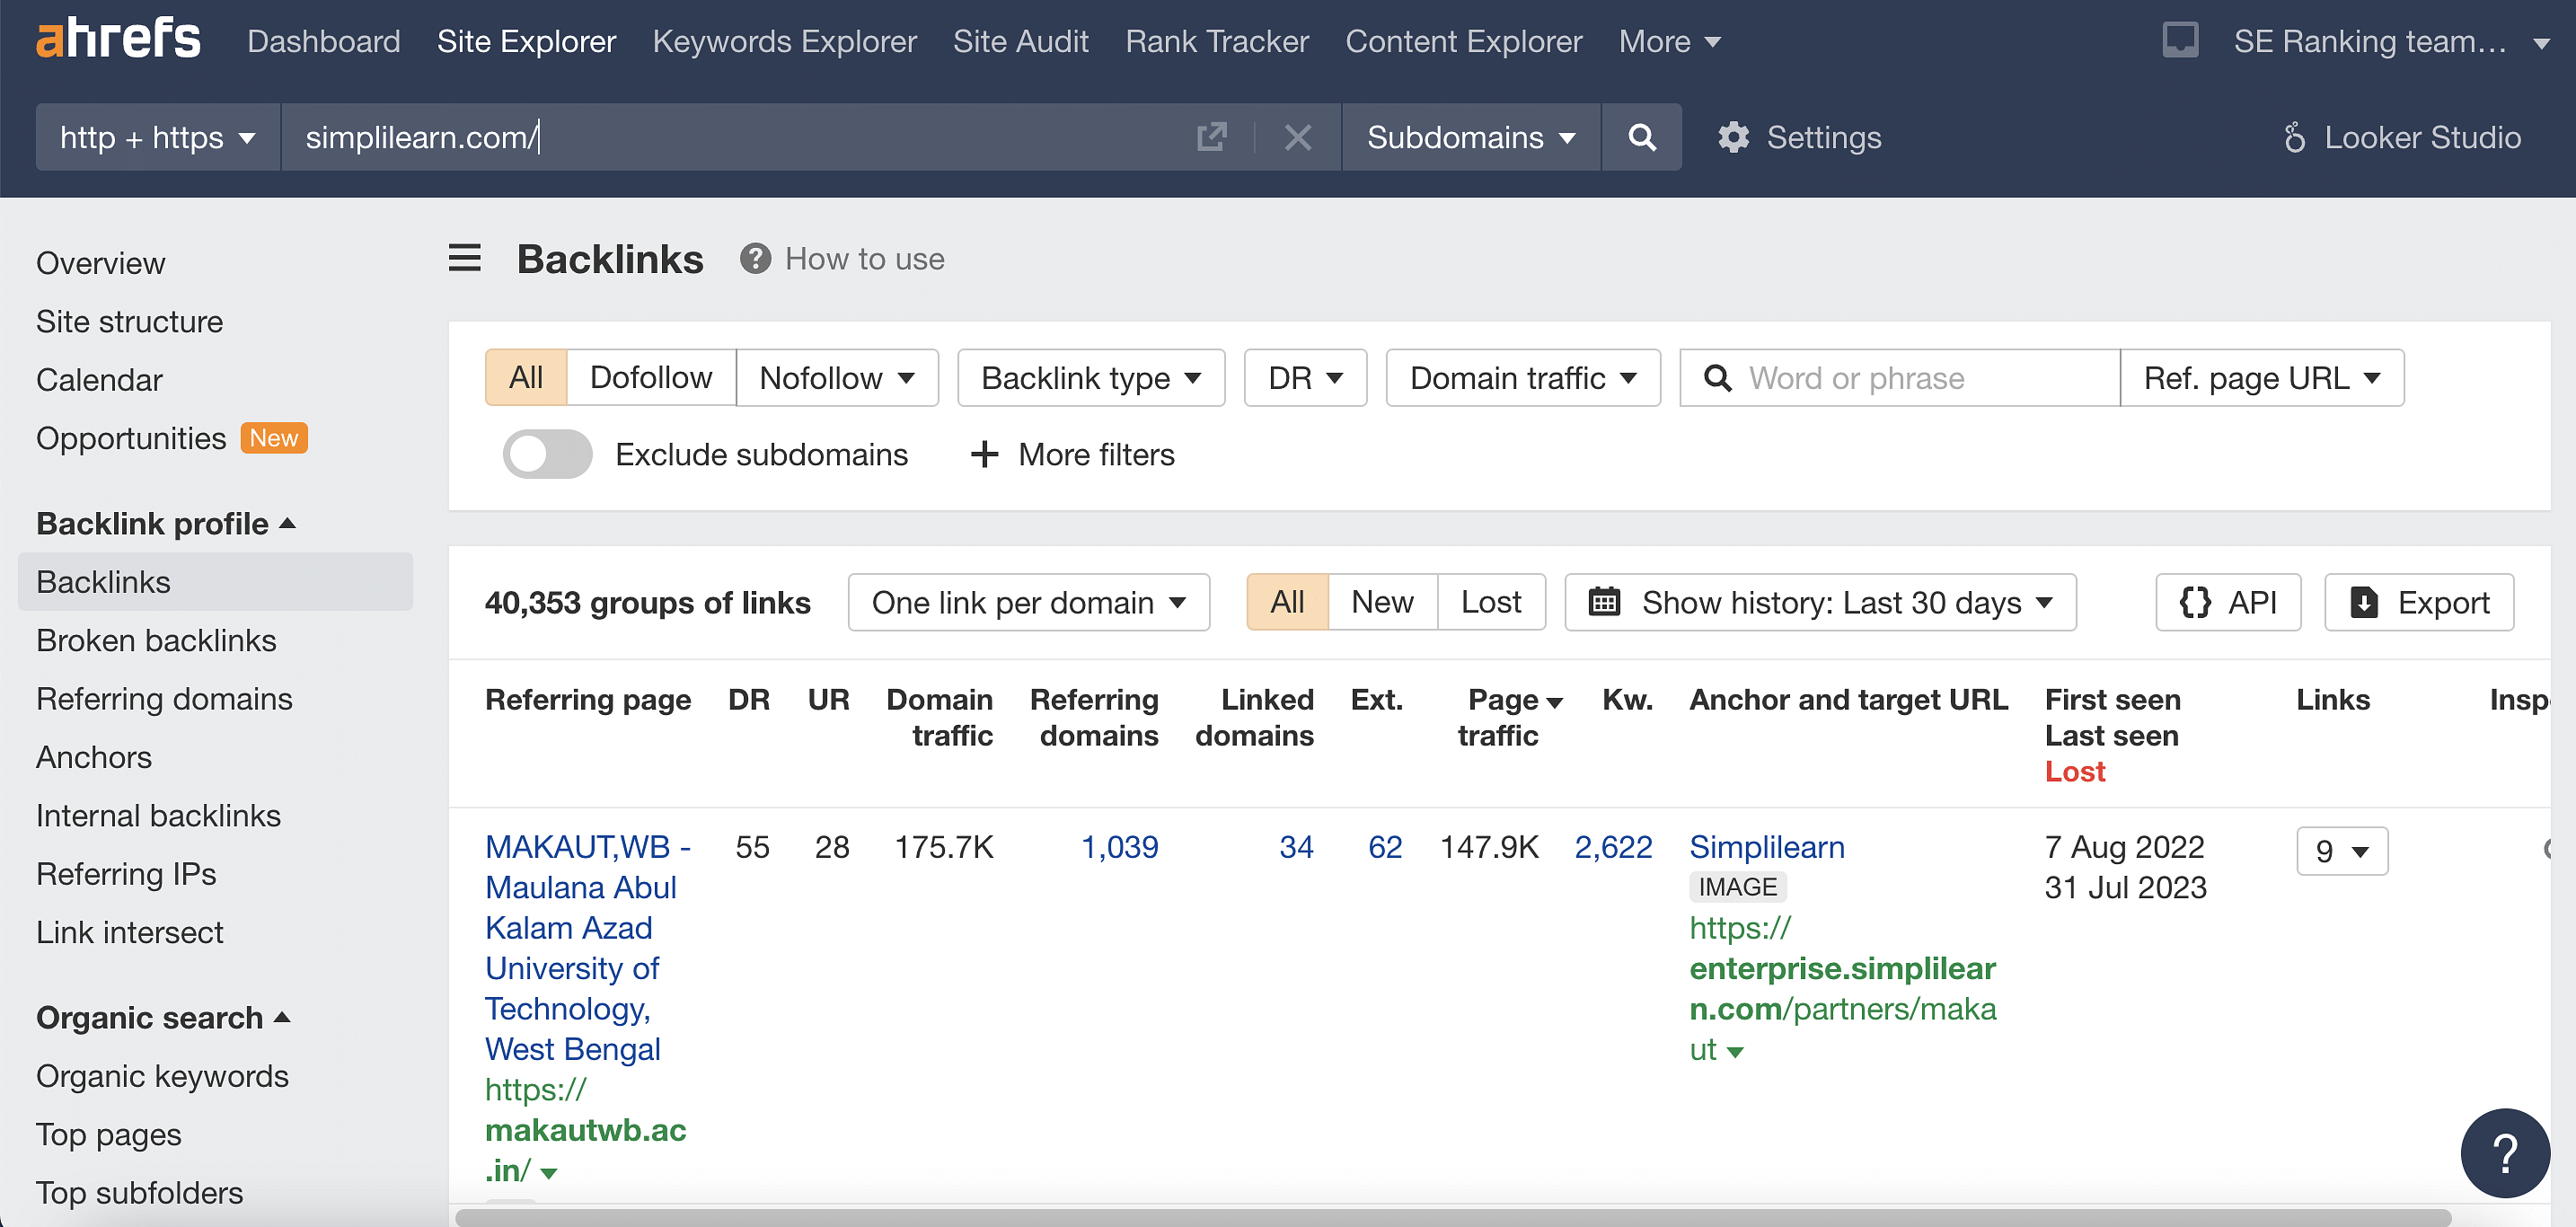Open Show history Last 30 days dropdown
Viewport: 2576px width, 1227px height.
click(1821, 602)
